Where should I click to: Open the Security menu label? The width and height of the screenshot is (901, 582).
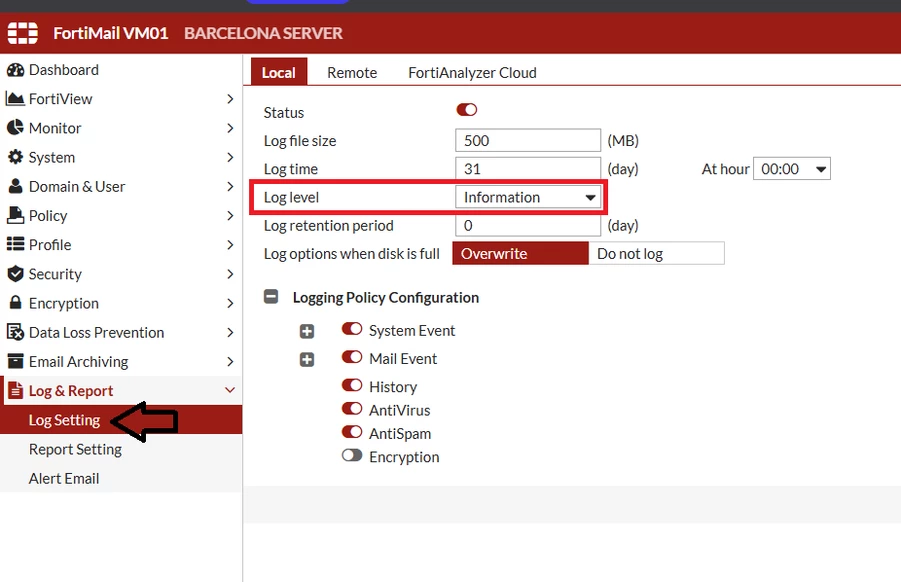tap(55, 274)
